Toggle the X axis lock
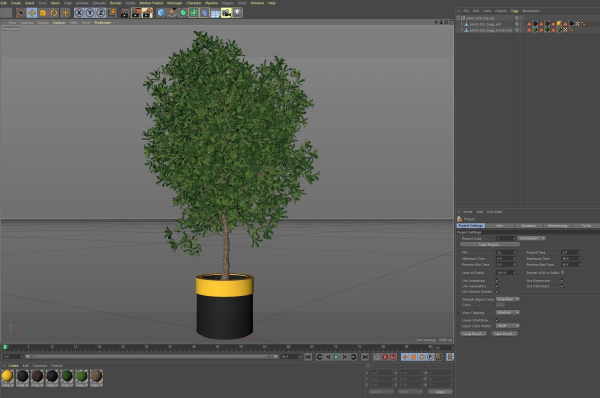 pyautogui.click(x=79, y=13)
